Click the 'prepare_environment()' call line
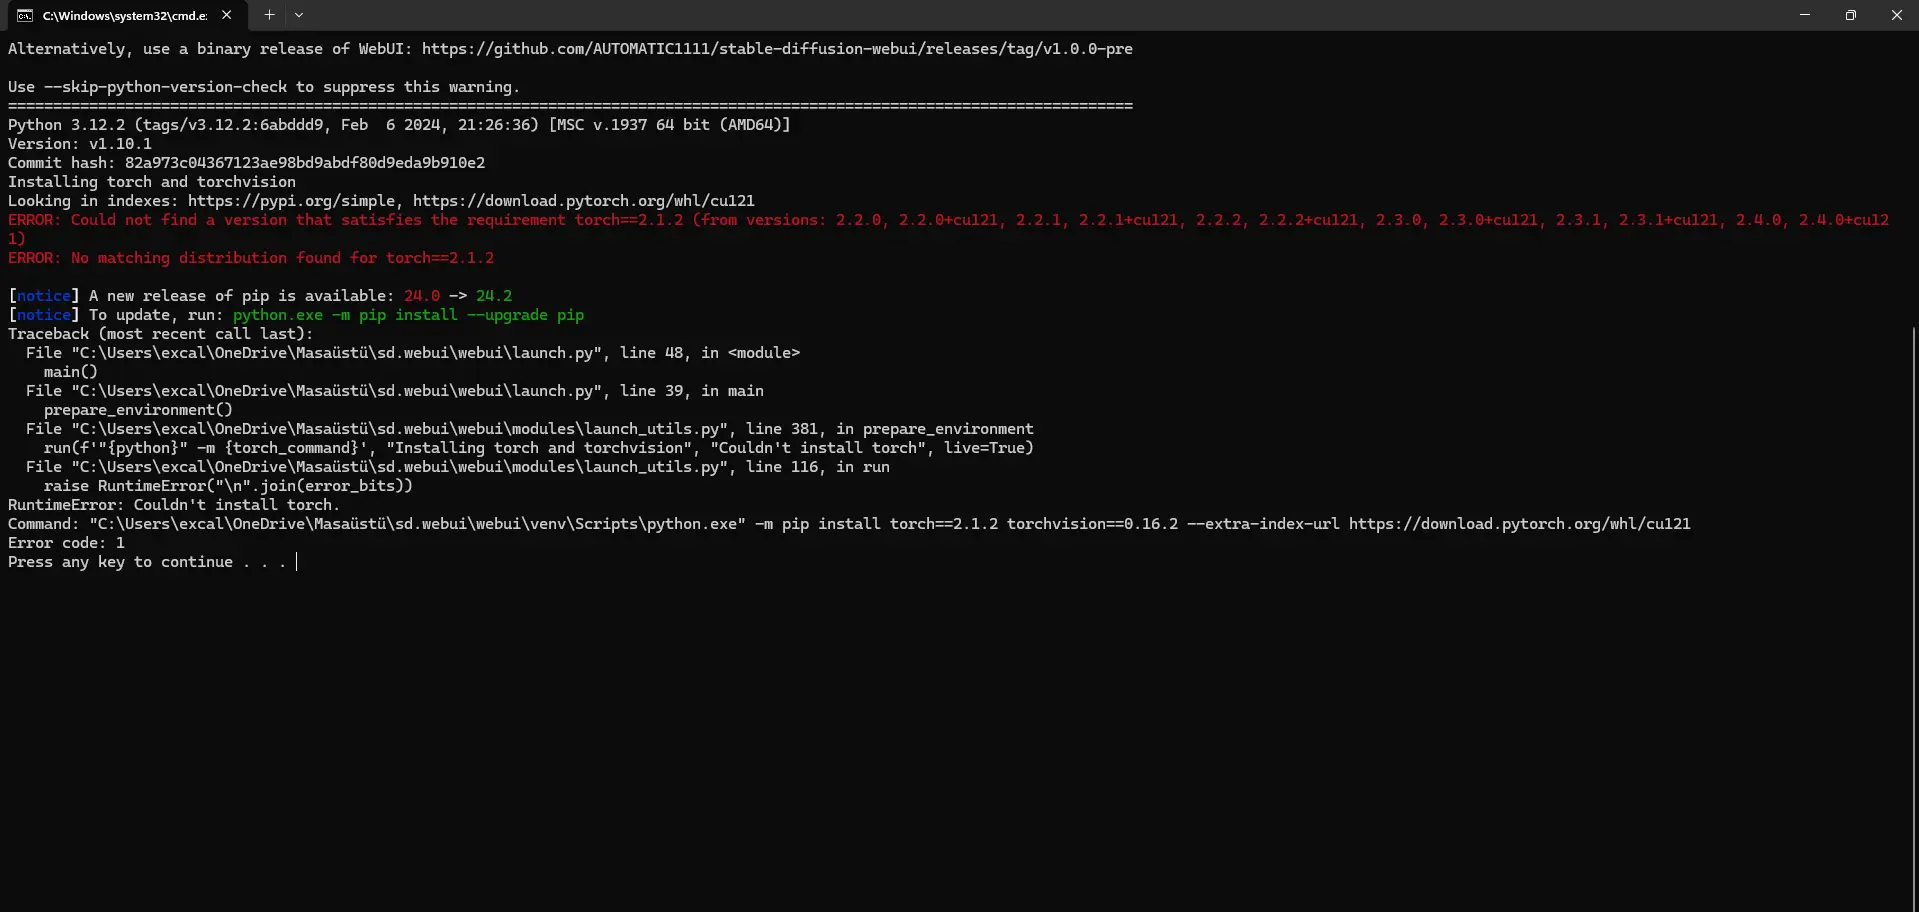1919x912 pixels. (x=138, y=410)
